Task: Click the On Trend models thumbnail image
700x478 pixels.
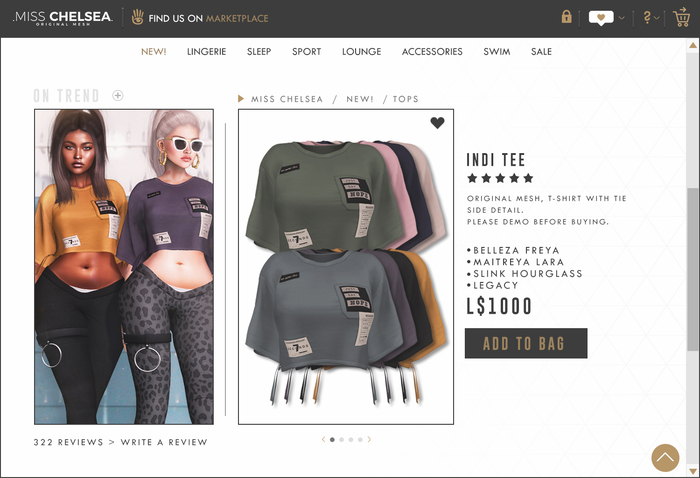Action: [124, 266]
